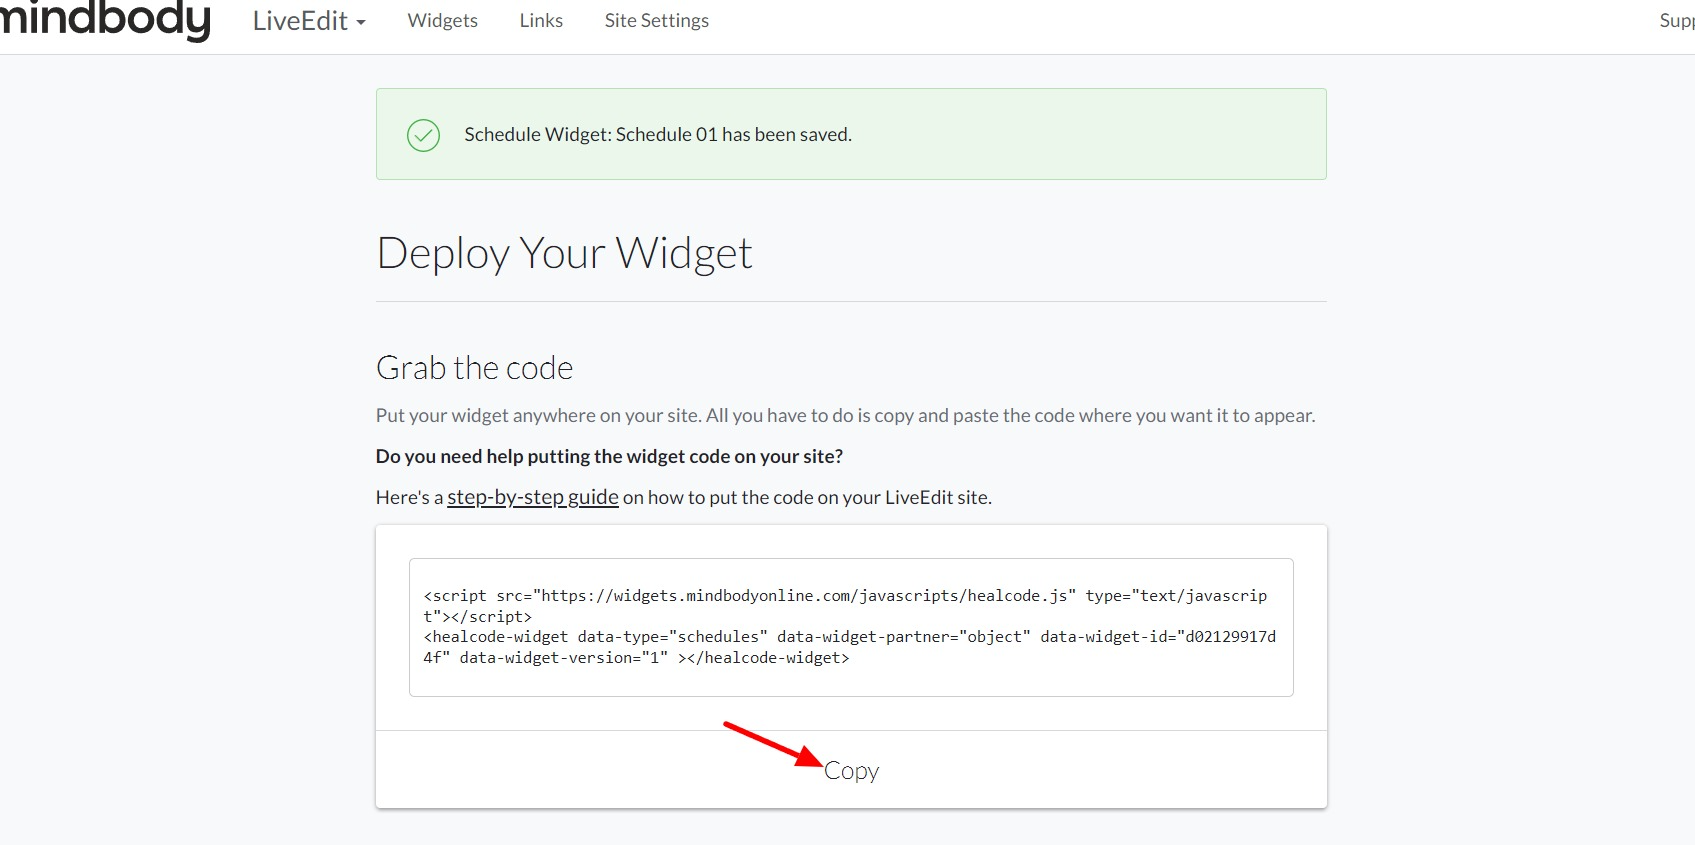1695x845 pixels.
Task: Click the green success checkmark icon
Action: pos(423,135)
